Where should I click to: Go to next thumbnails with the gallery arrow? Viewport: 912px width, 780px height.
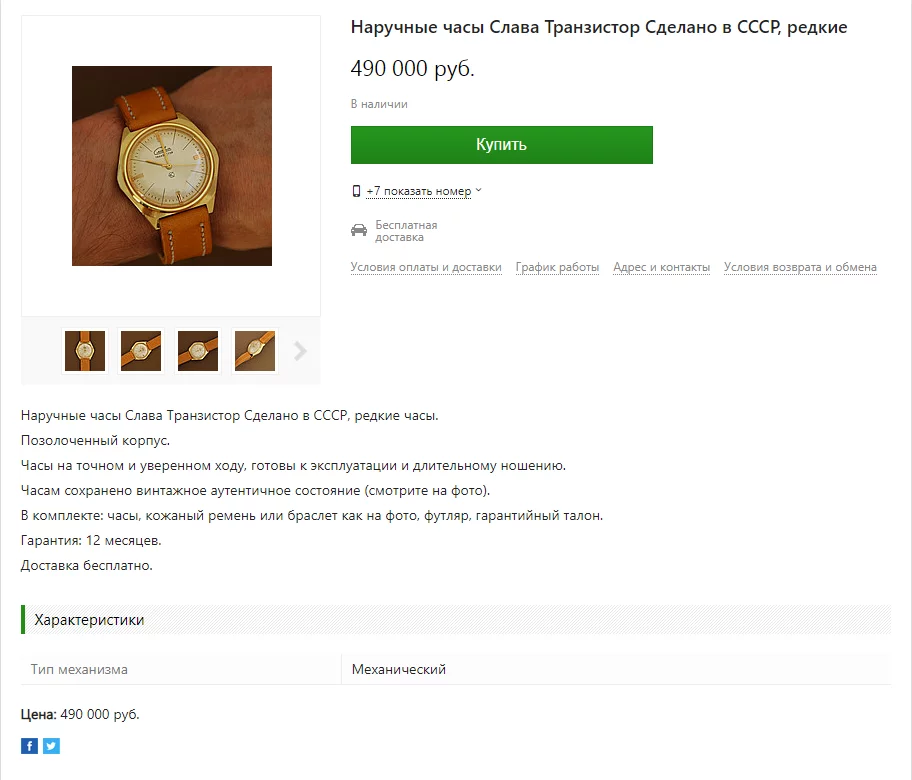click(300, 351)
